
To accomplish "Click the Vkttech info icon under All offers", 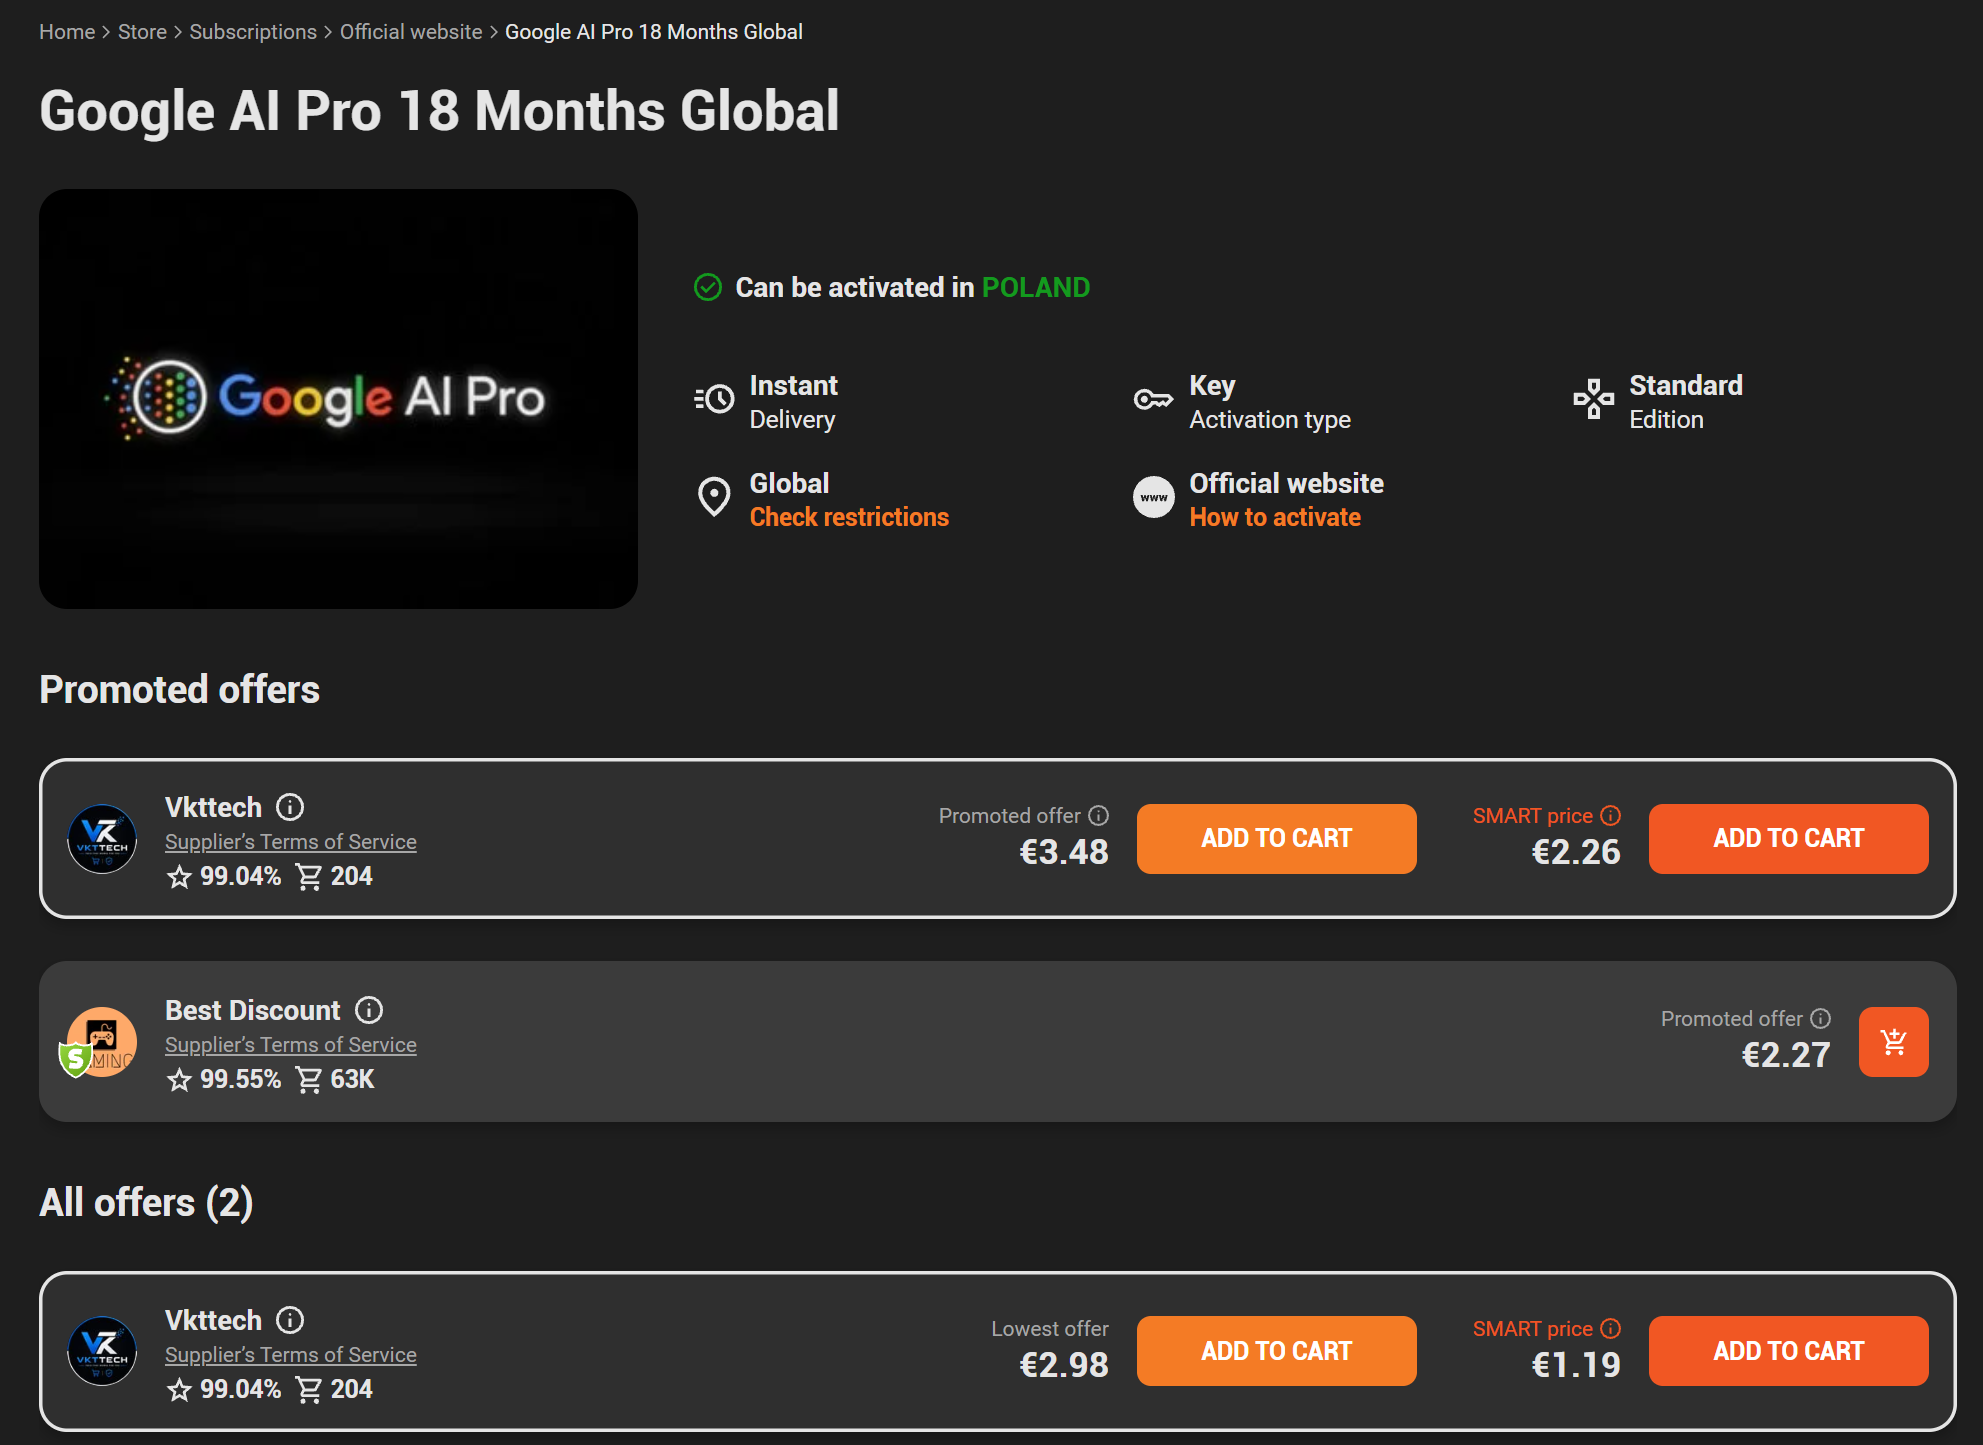I will point(290,1320).
